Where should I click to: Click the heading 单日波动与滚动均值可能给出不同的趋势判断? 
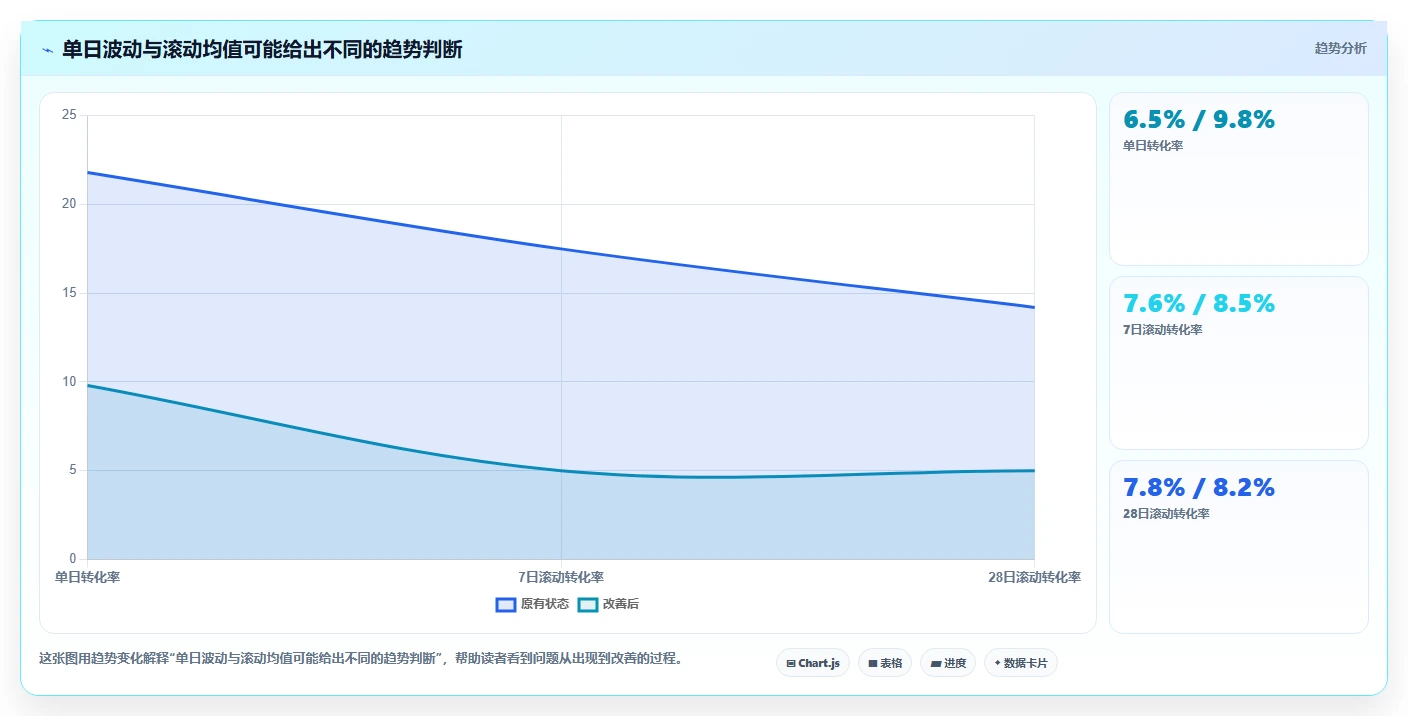pos(262,49)
